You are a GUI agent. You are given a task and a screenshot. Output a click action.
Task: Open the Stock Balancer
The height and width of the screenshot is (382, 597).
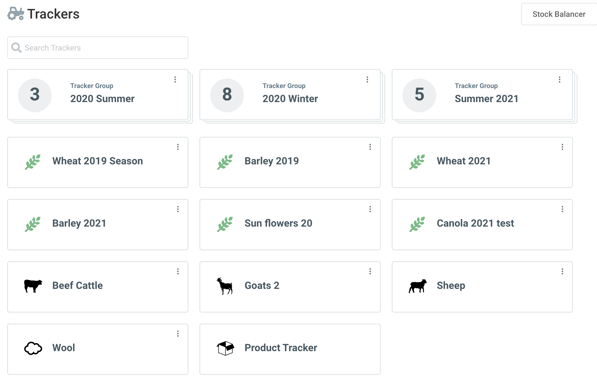[x=559, y=14]
